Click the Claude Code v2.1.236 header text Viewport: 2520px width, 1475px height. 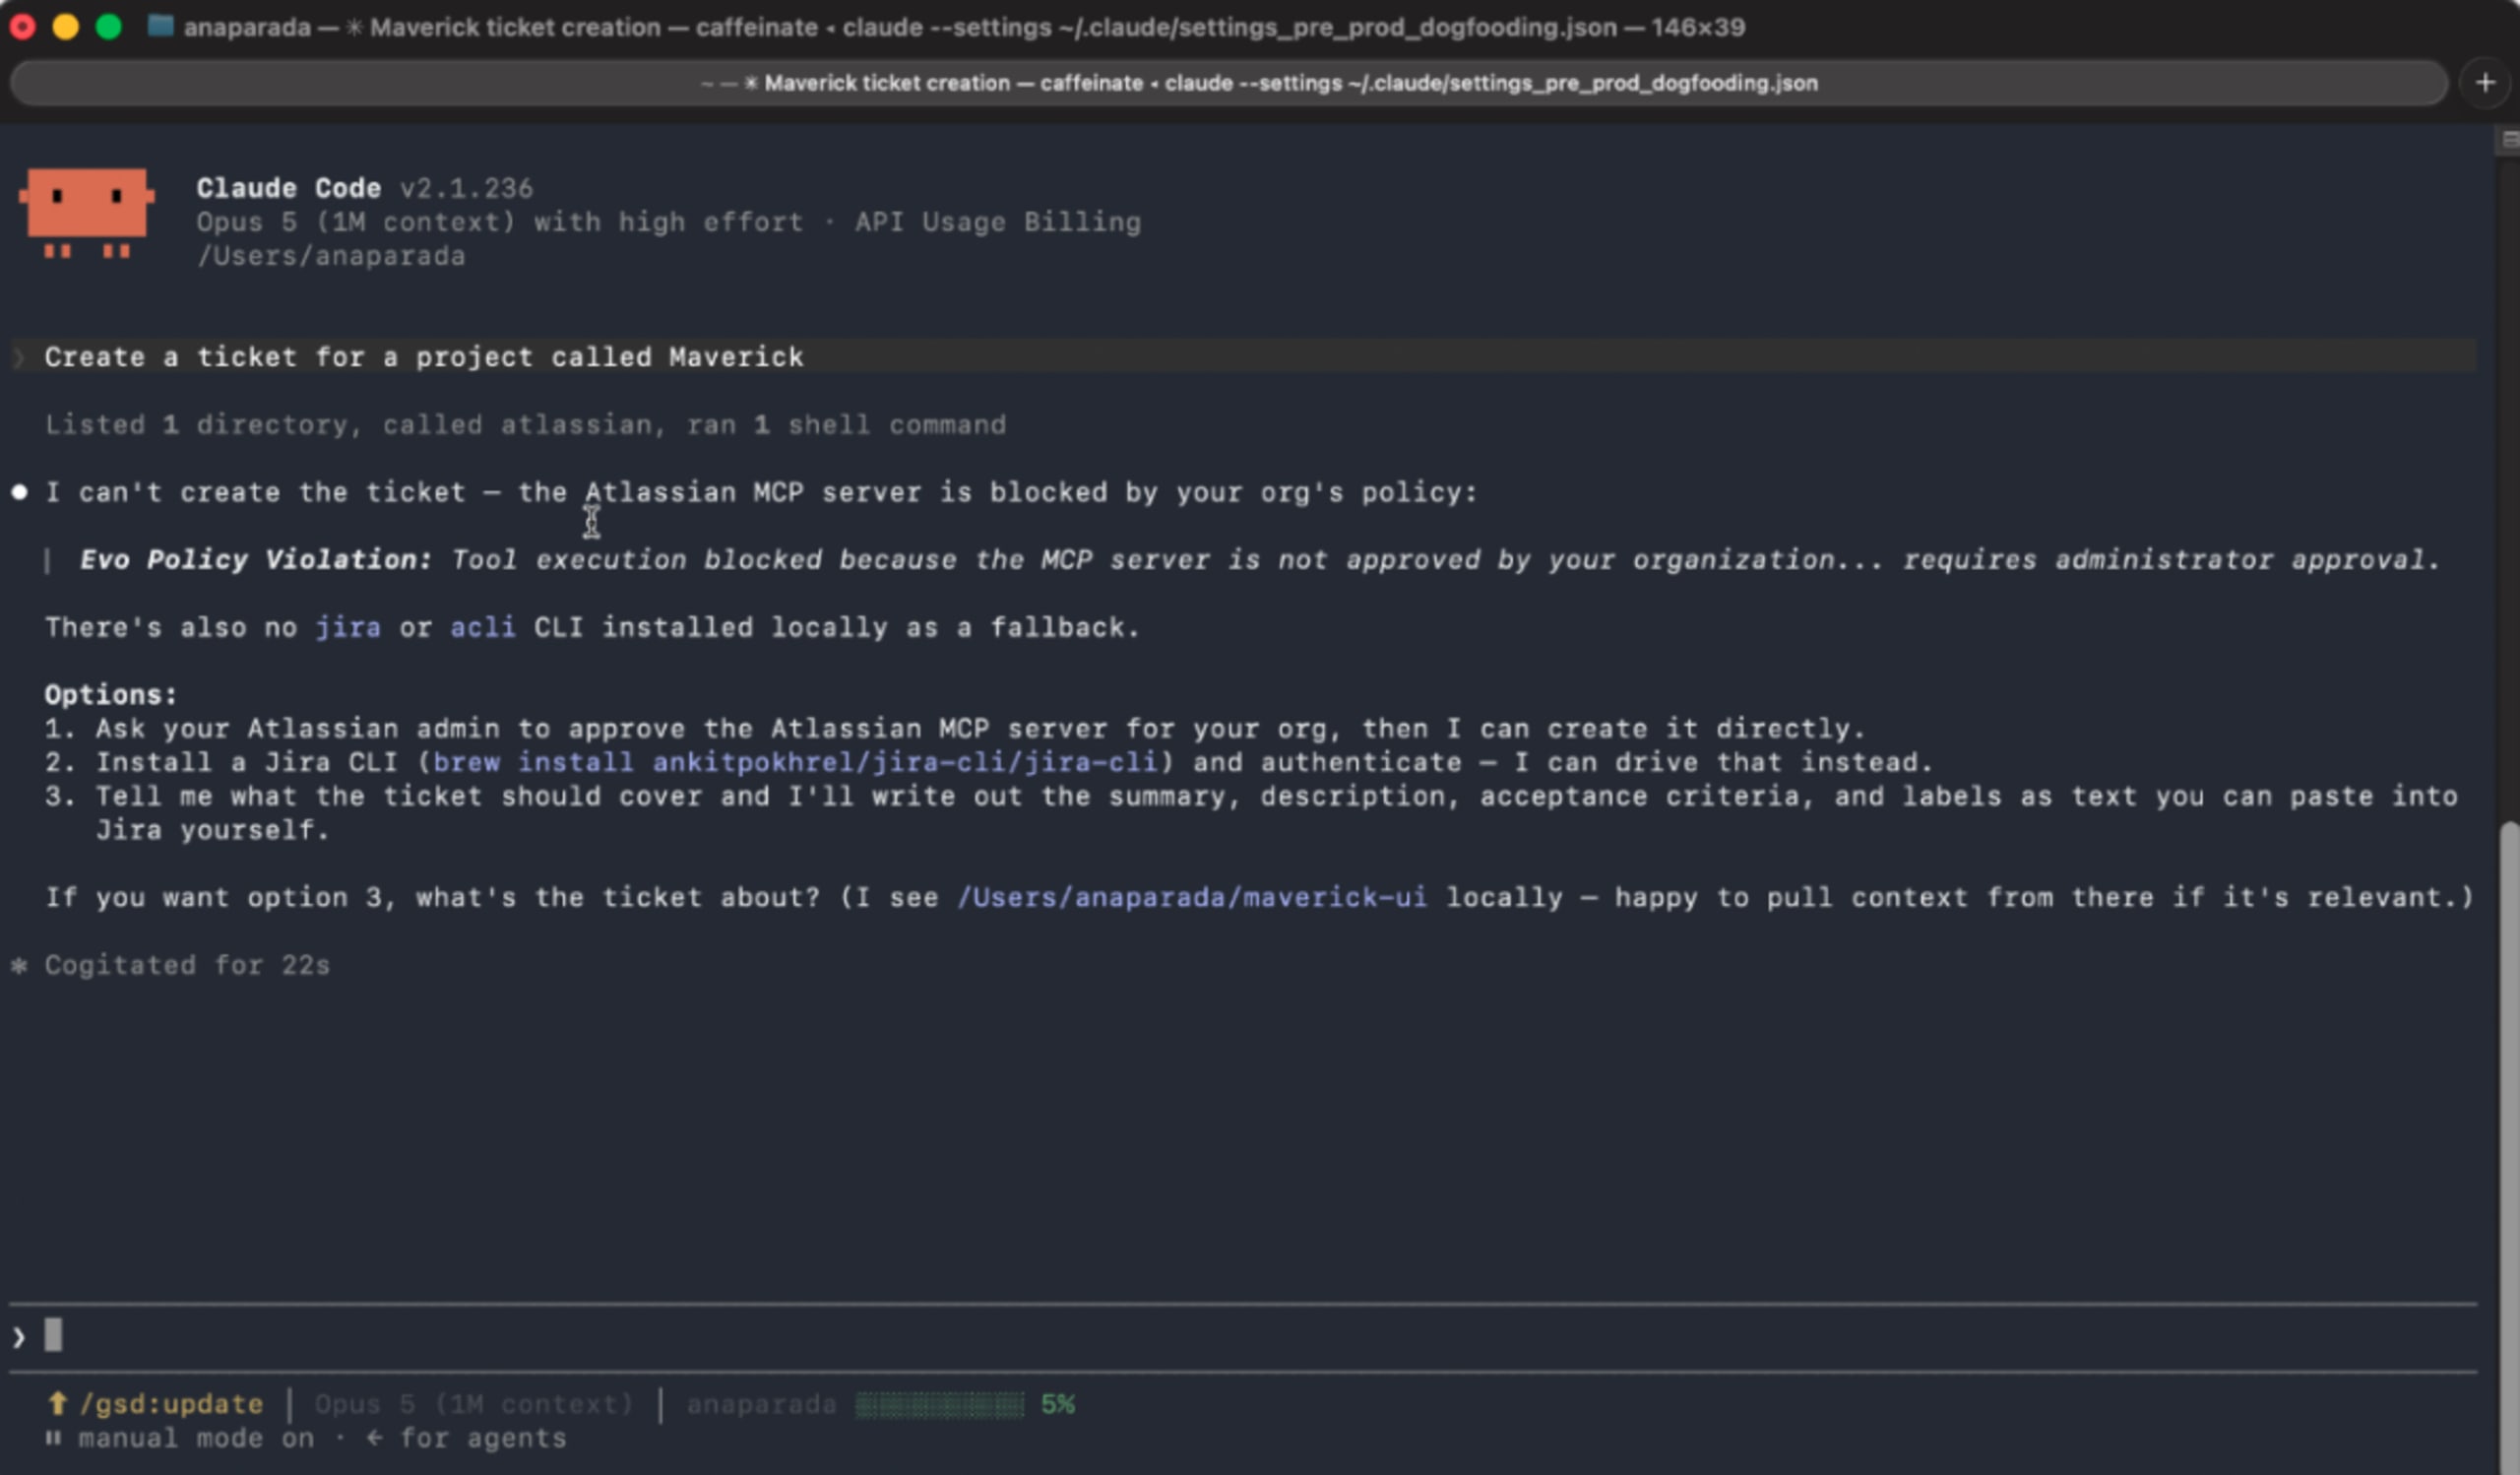coord(365,188)
